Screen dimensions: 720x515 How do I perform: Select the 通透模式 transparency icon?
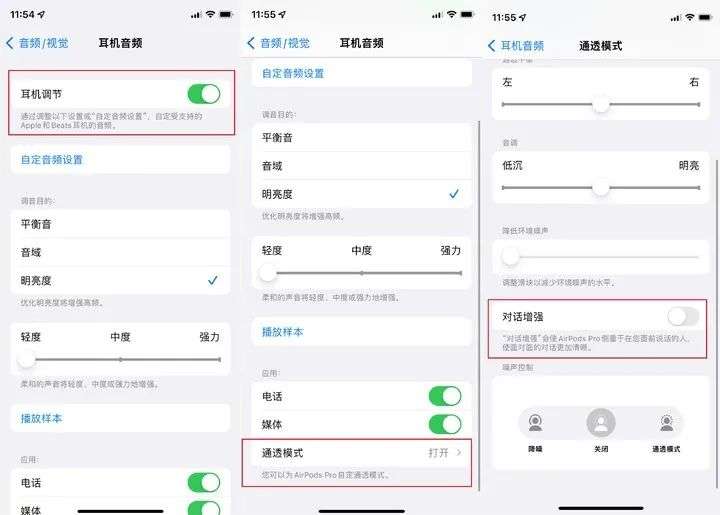pos(666,423)
